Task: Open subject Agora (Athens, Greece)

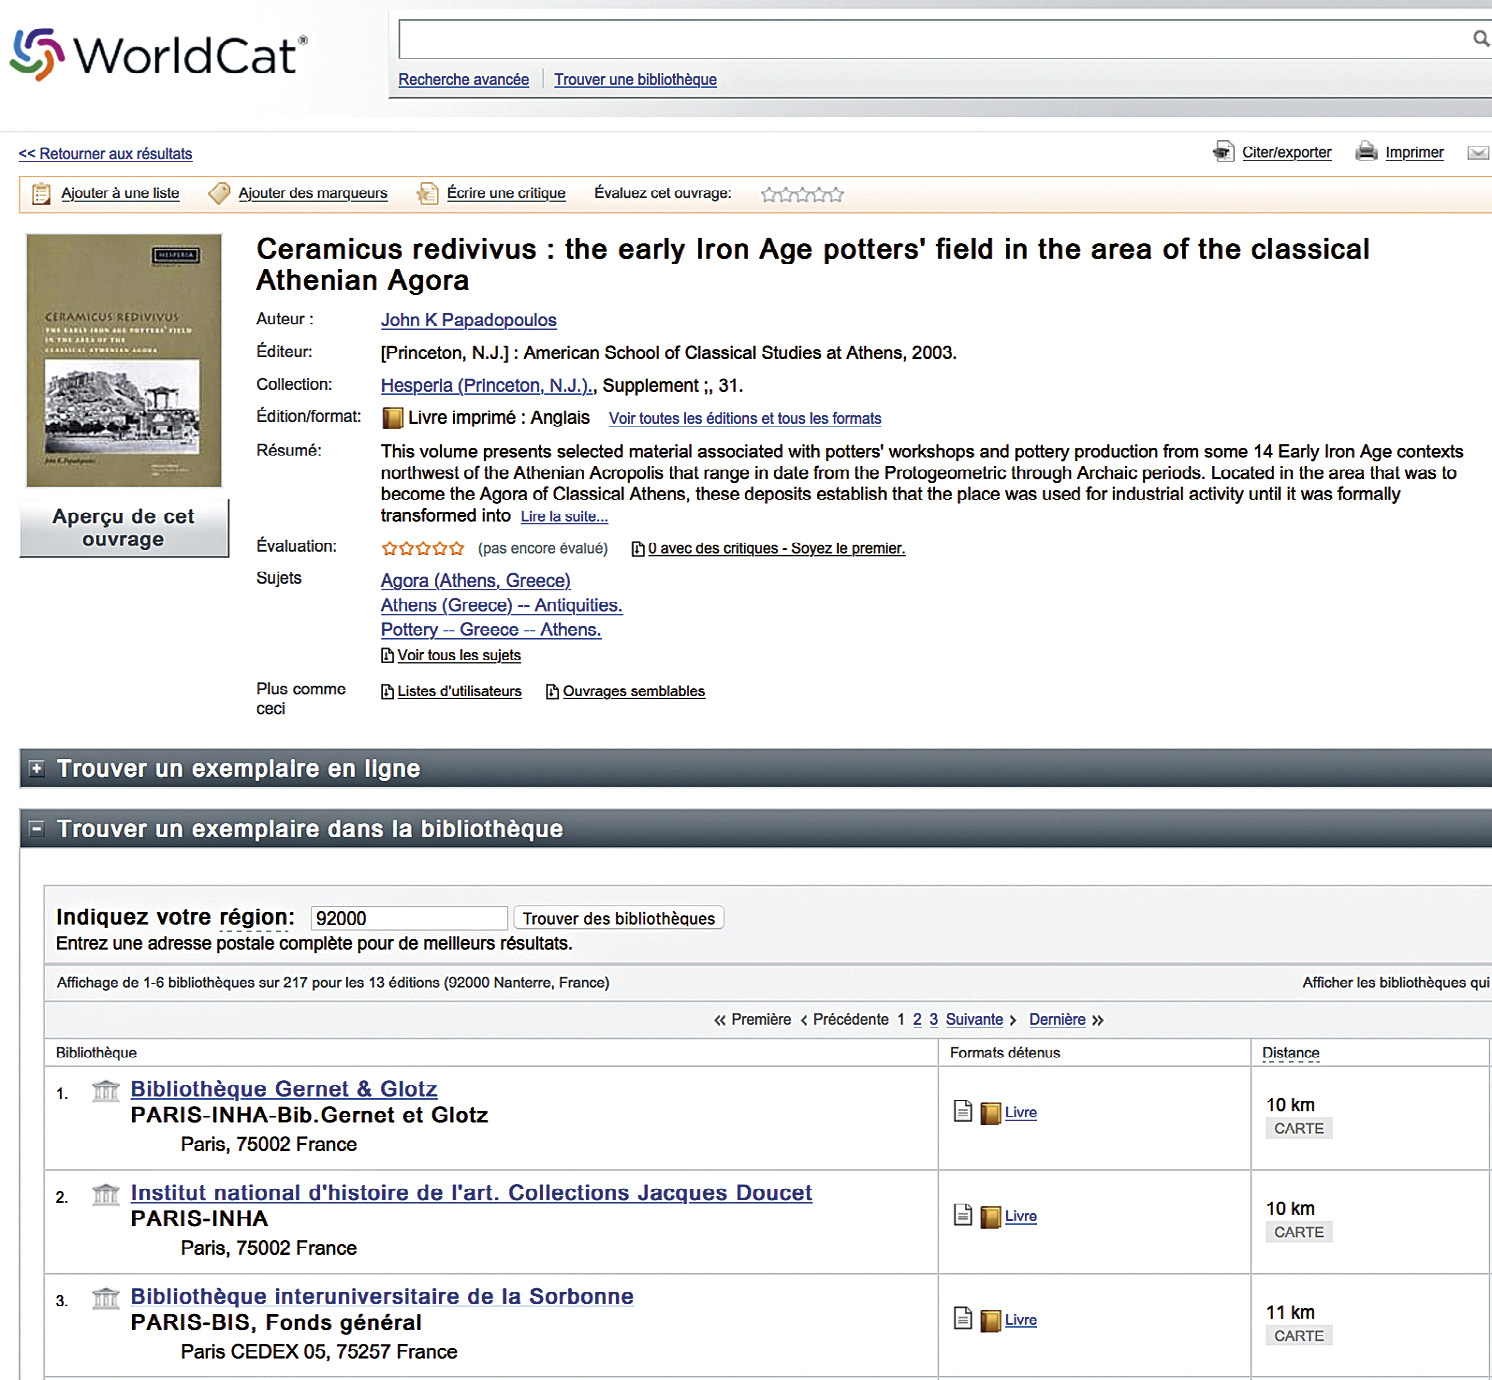Action: pos(476,581)
